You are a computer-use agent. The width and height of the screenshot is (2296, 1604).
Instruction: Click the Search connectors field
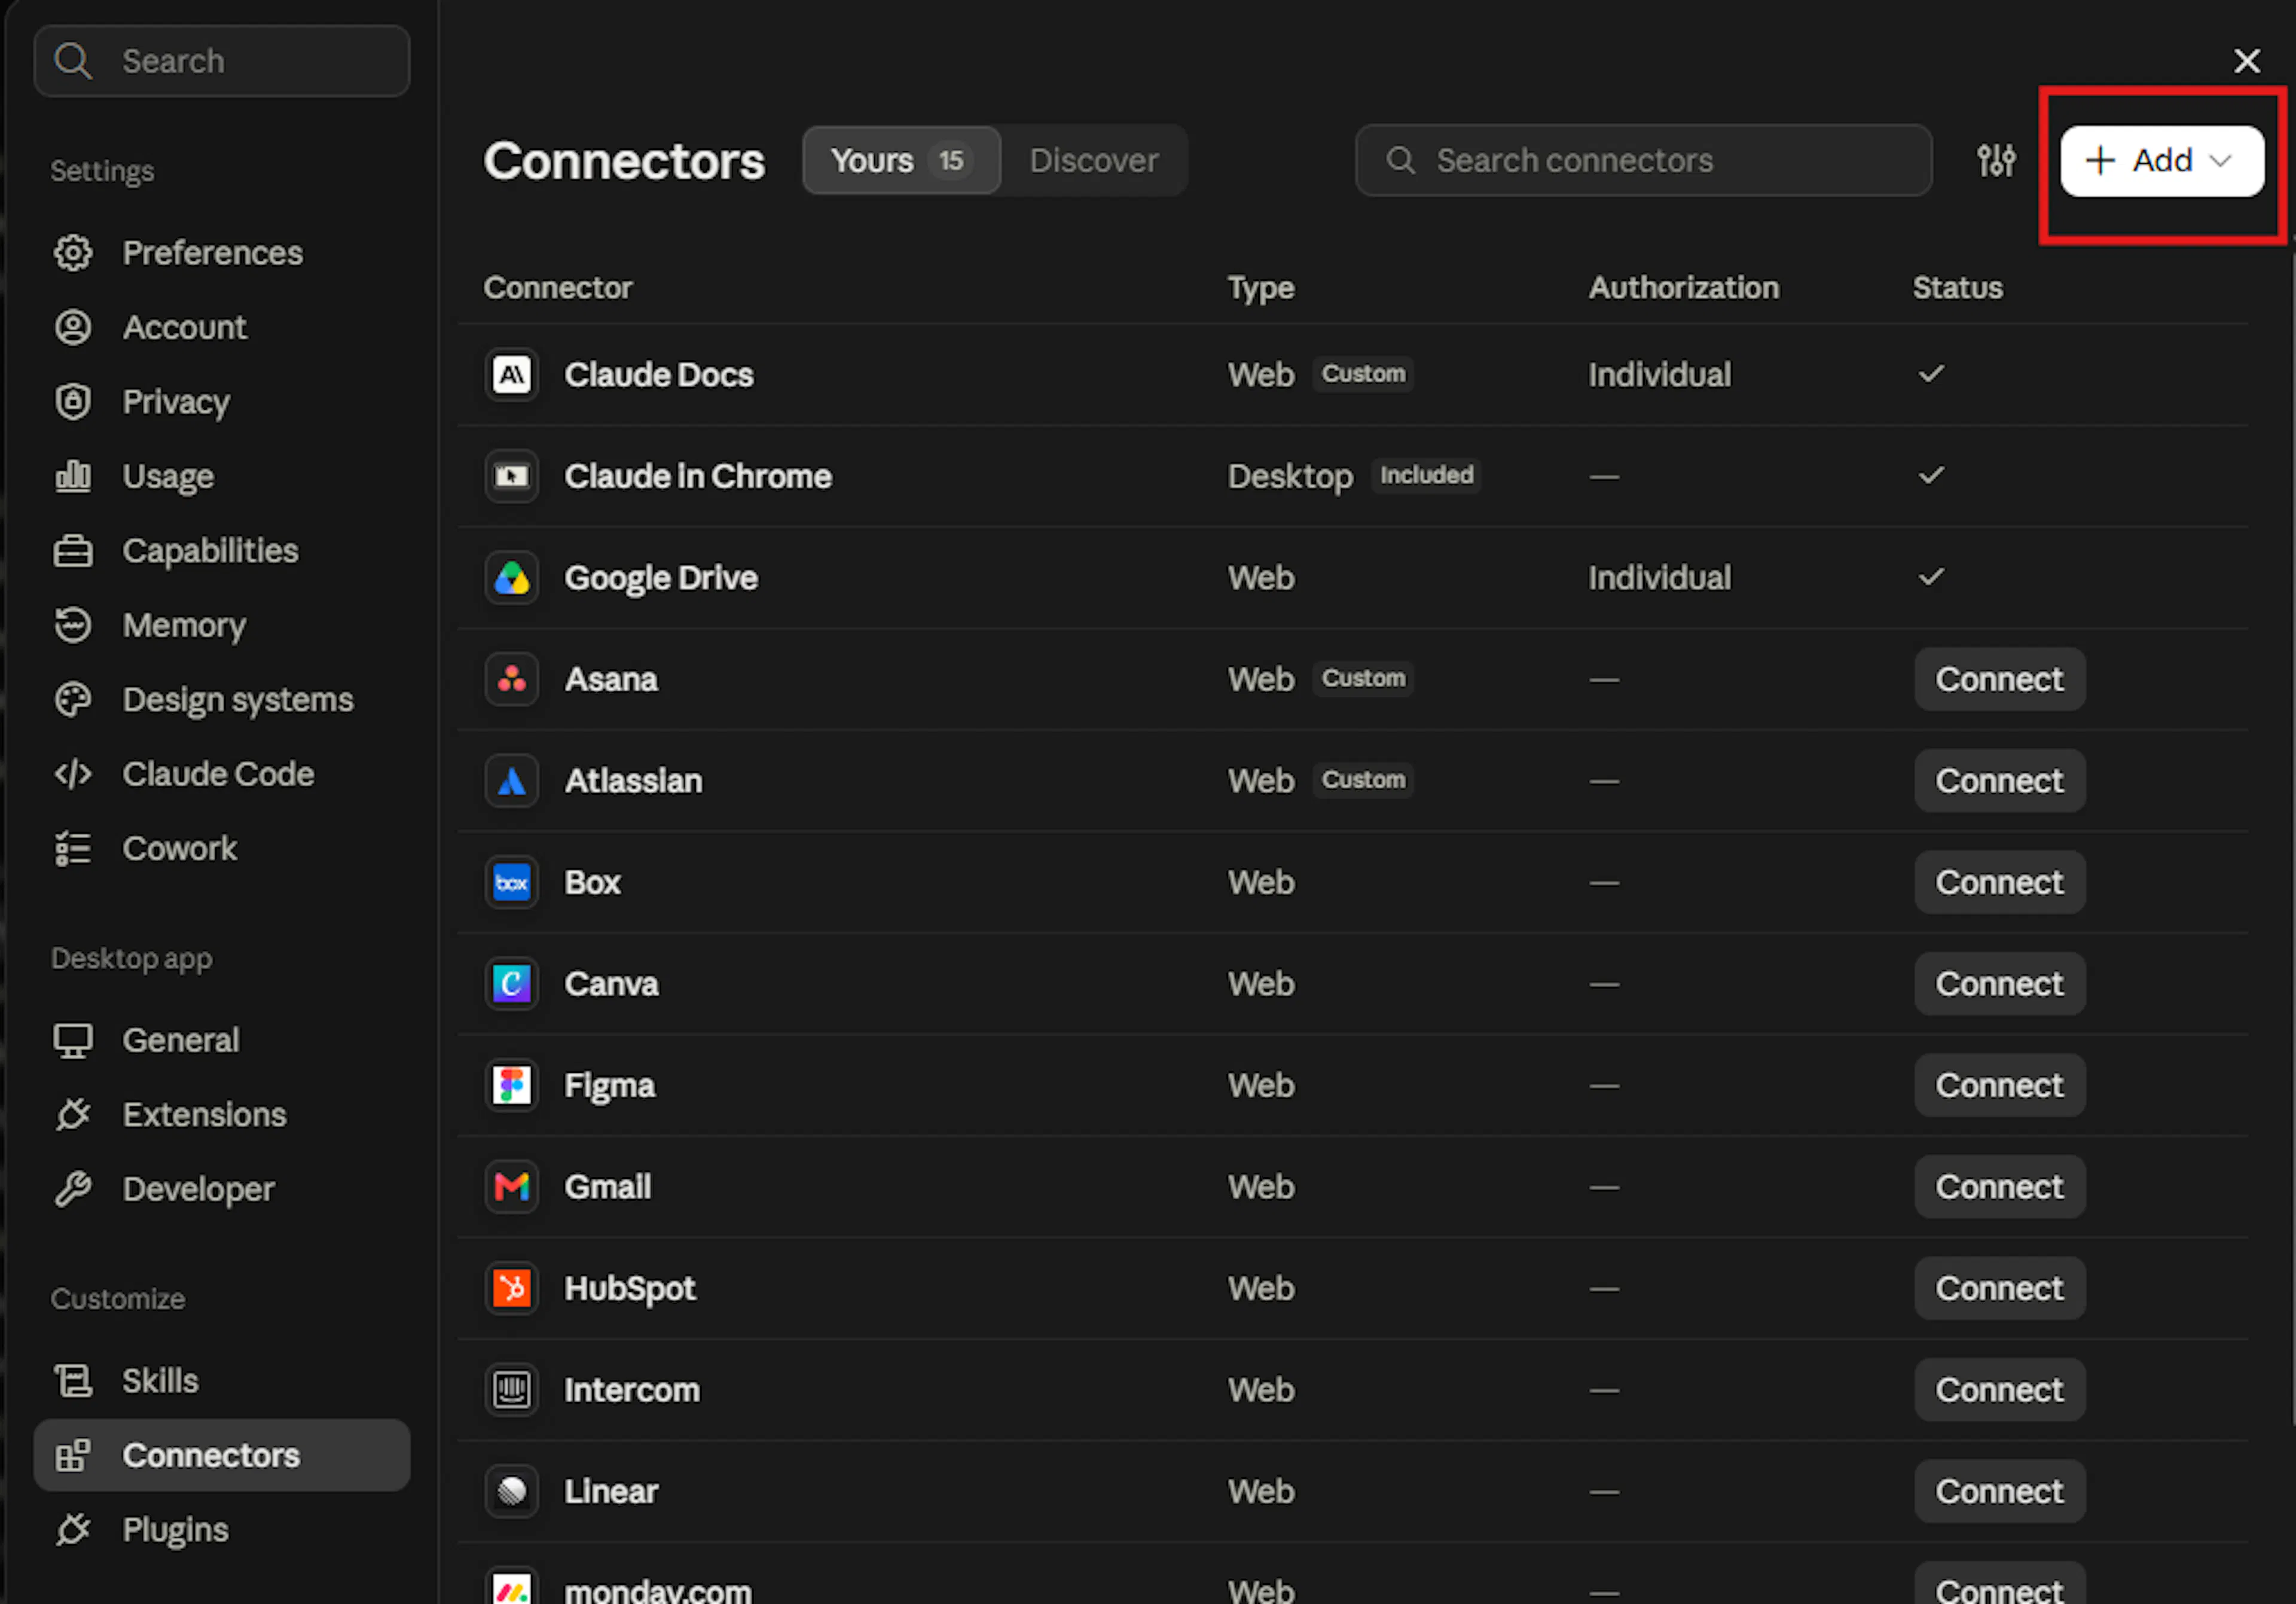point(1643,160)
